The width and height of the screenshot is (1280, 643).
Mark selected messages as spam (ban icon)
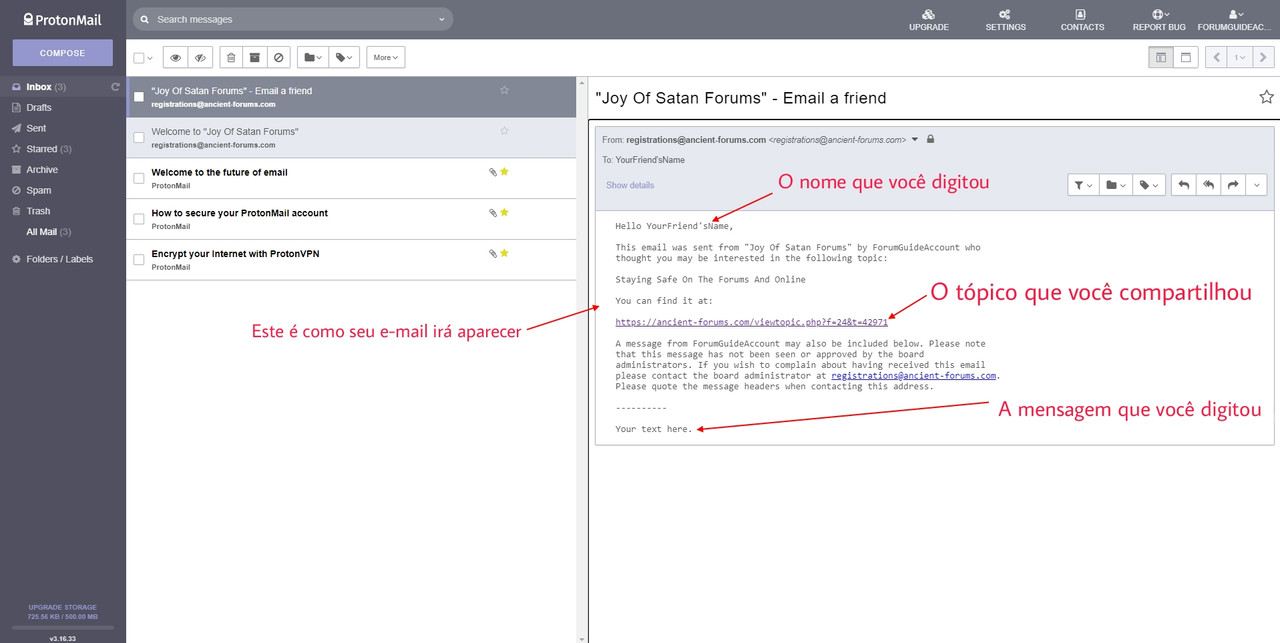pos(279,58)
